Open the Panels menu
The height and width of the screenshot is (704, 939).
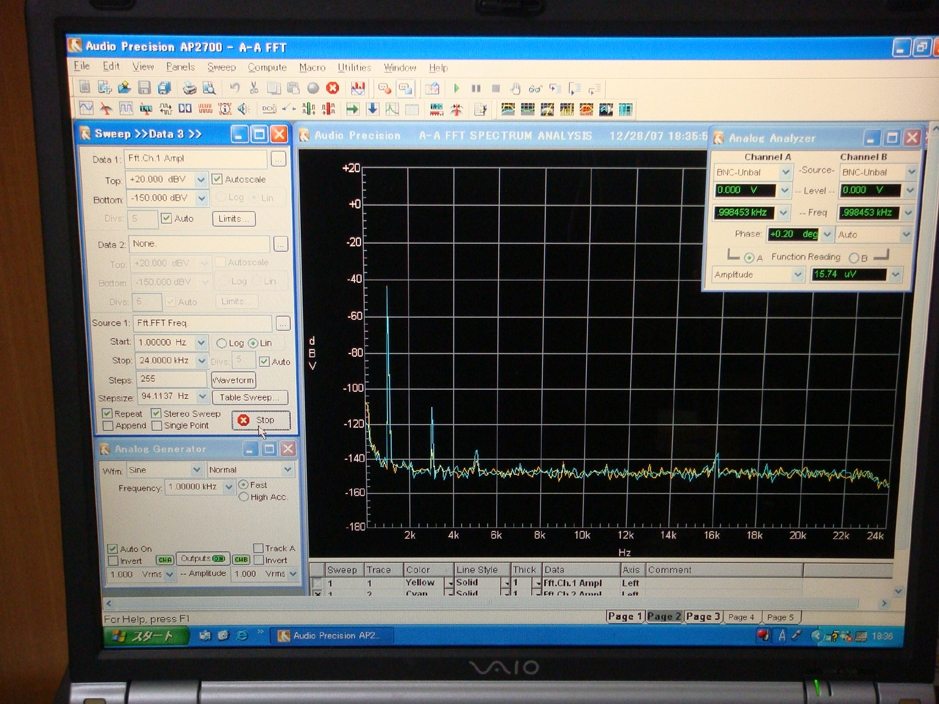[x=180, y=66]
